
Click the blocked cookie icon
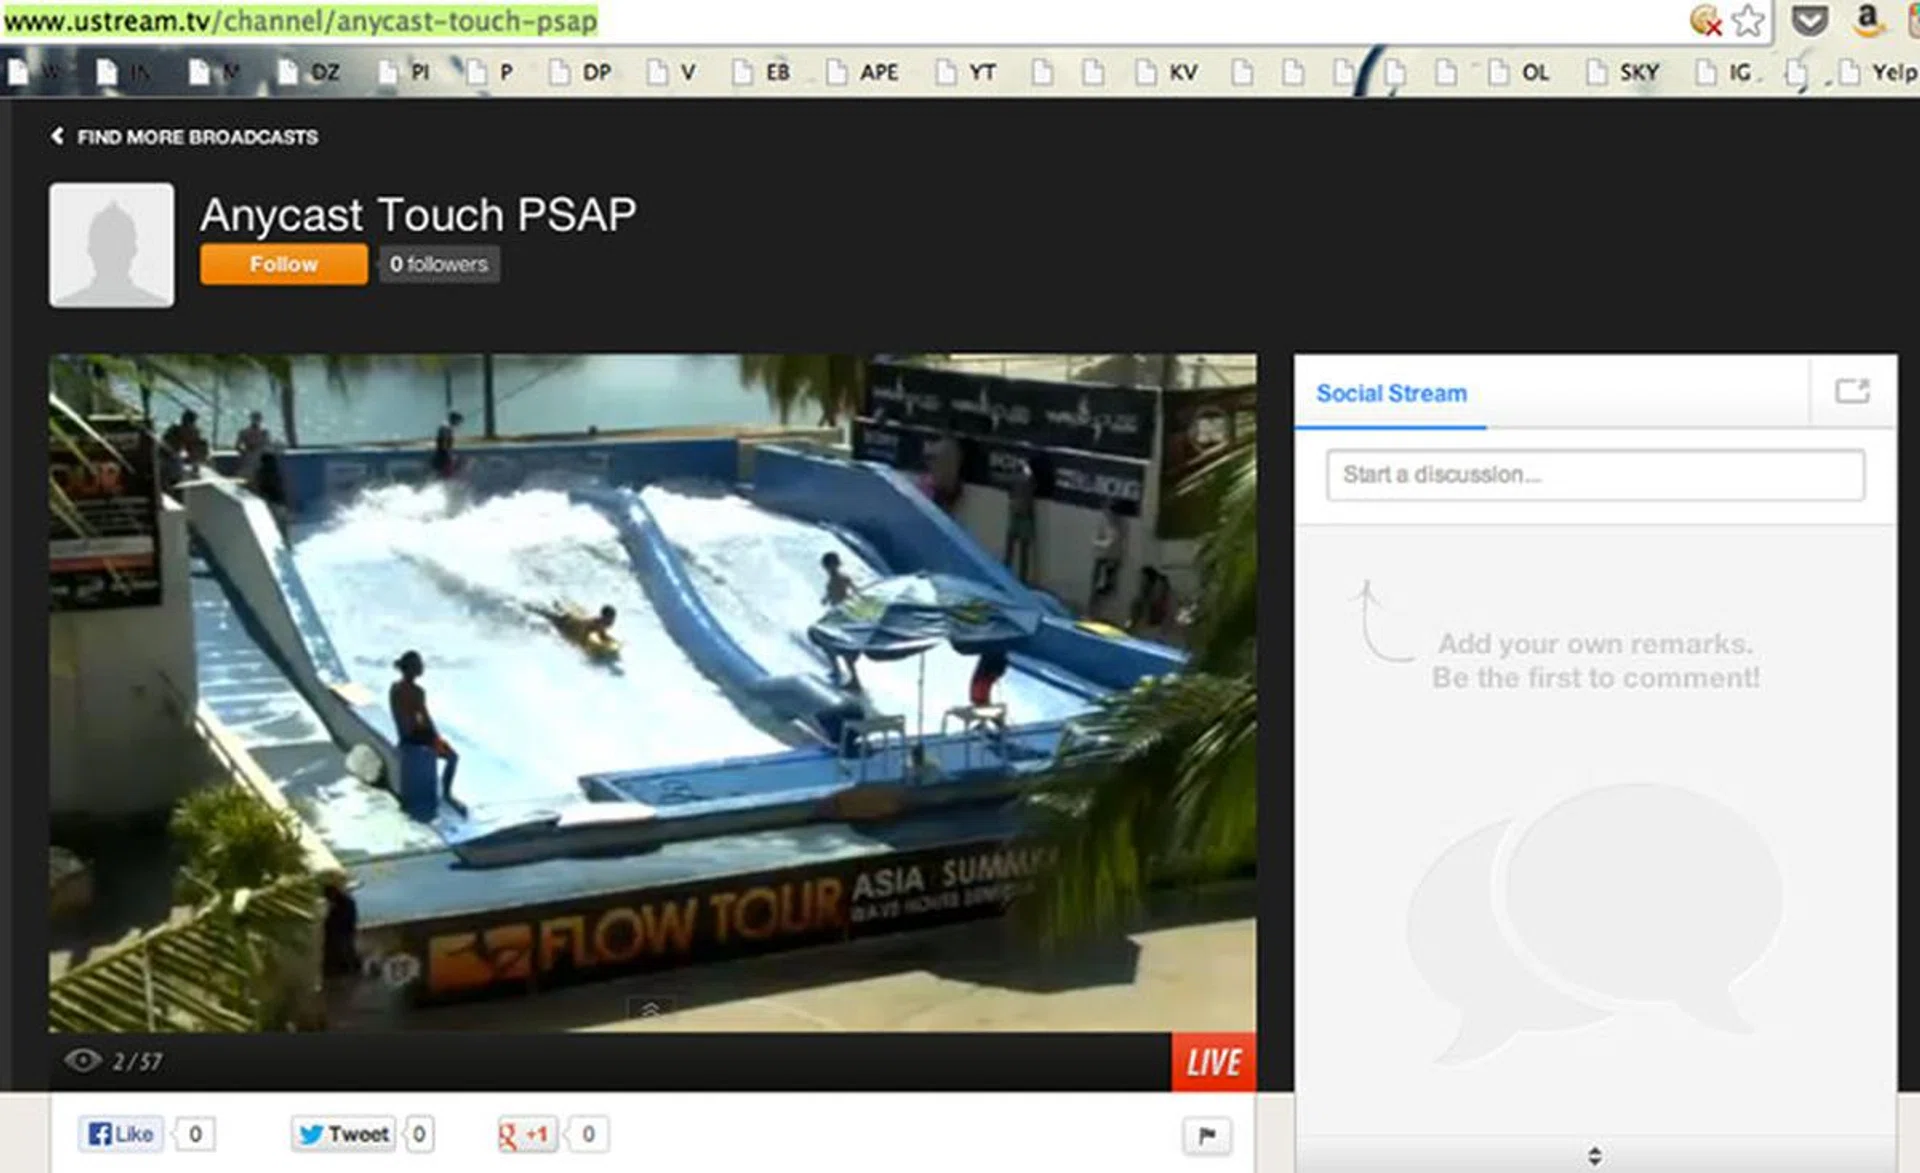pos(1705,20)
